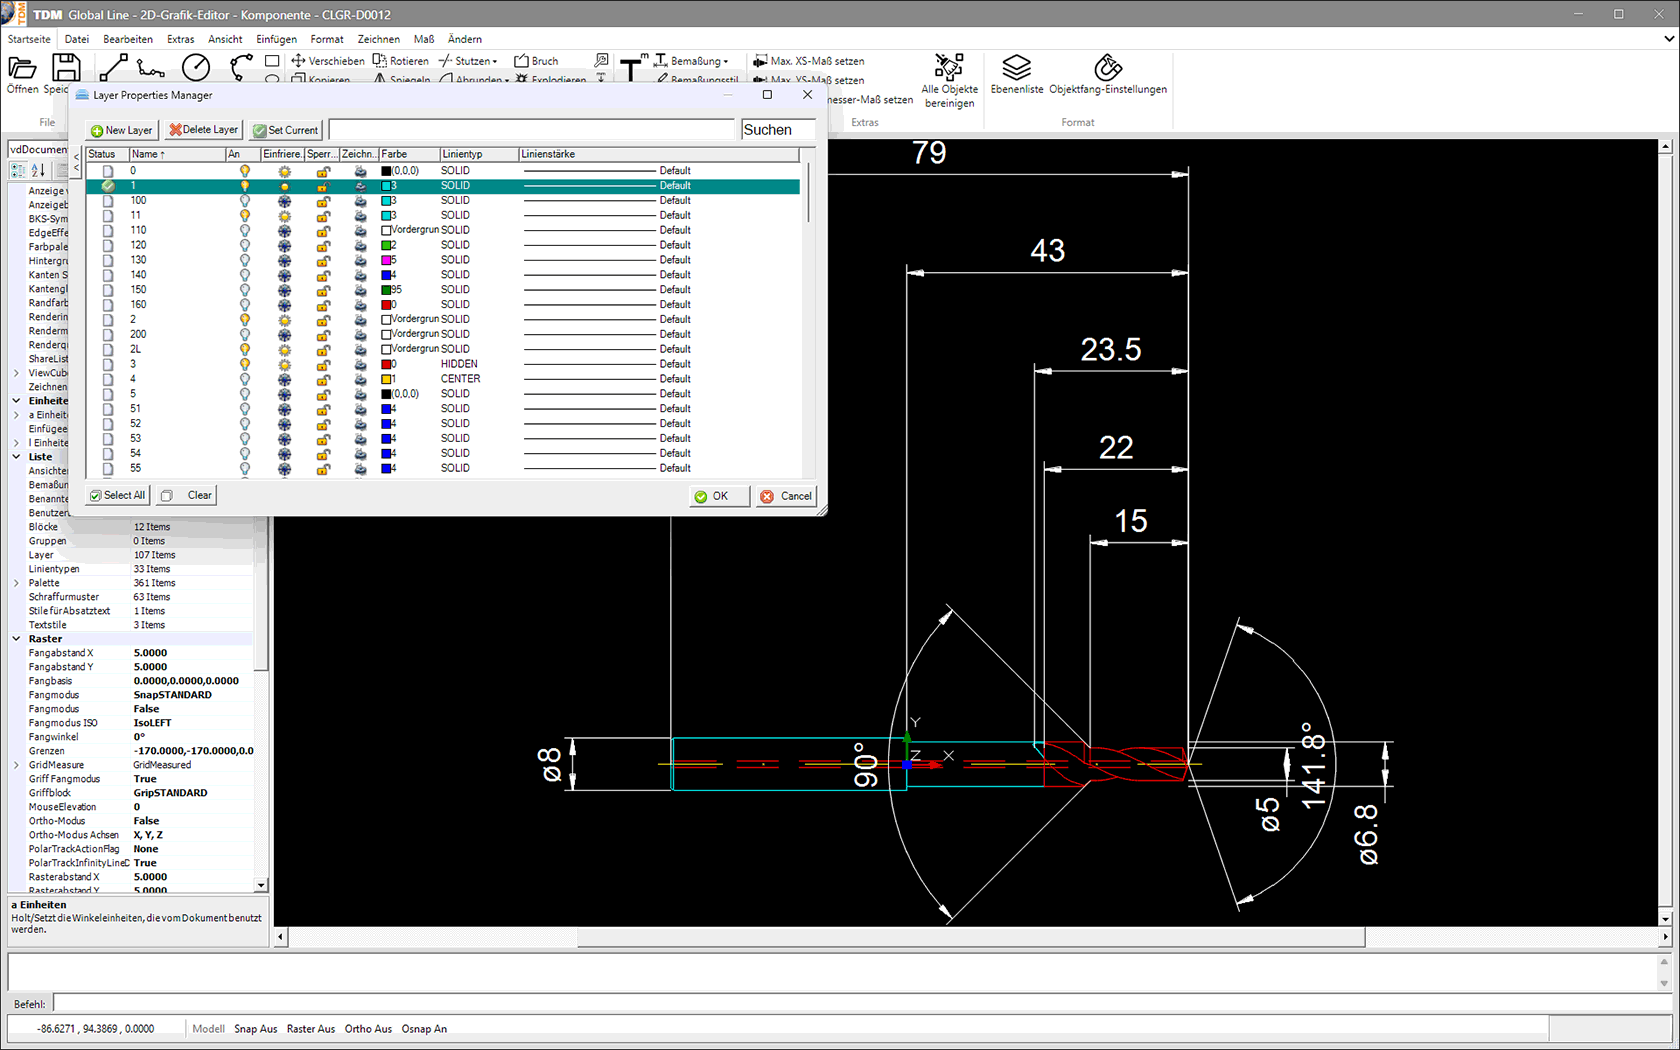Click the zoom magnifier icon in ribbon
The height and width of the screenshot is (1050, 1680).
[x=601, y=60]
